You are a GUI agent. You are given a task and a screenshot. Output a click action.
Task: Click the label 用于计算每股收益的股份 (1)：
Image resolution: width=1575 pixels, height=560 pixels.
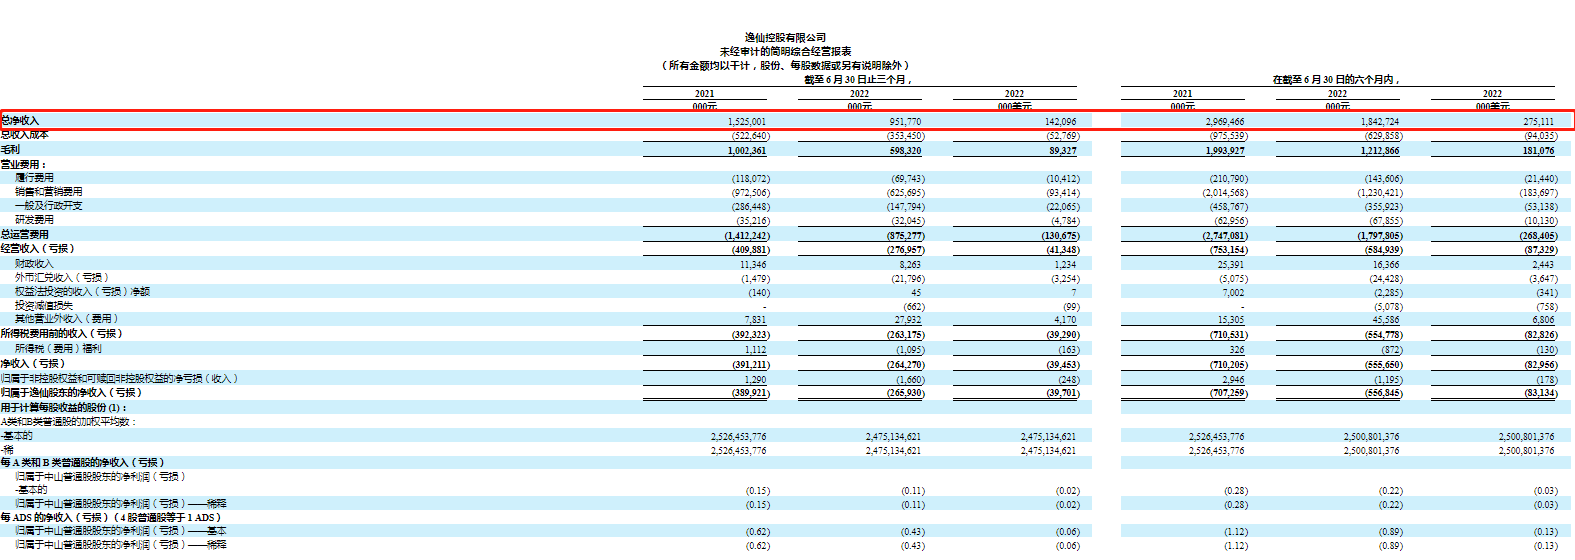point(64,407)
